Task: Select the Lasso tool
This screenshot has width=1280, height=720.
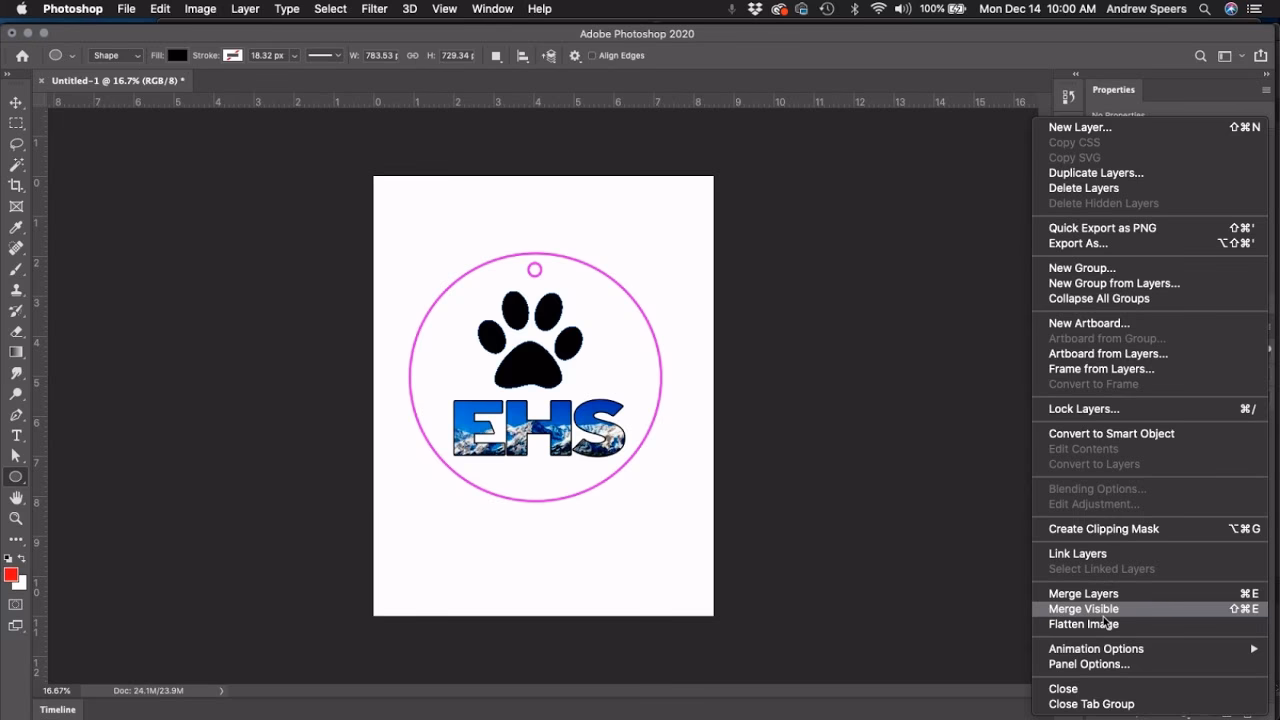Action: [x=16, y=144]
